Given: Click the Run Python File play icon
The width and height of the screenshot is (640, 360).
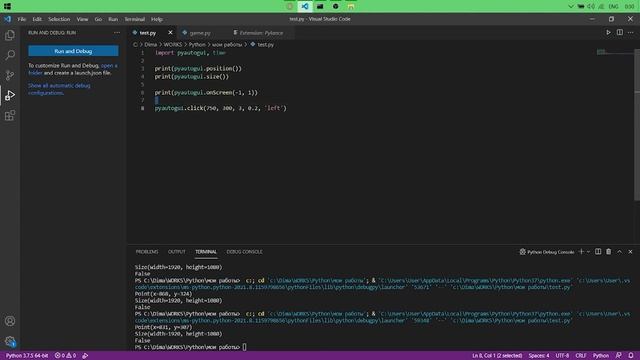Looking at the screenshot, I should click(608, 33).
